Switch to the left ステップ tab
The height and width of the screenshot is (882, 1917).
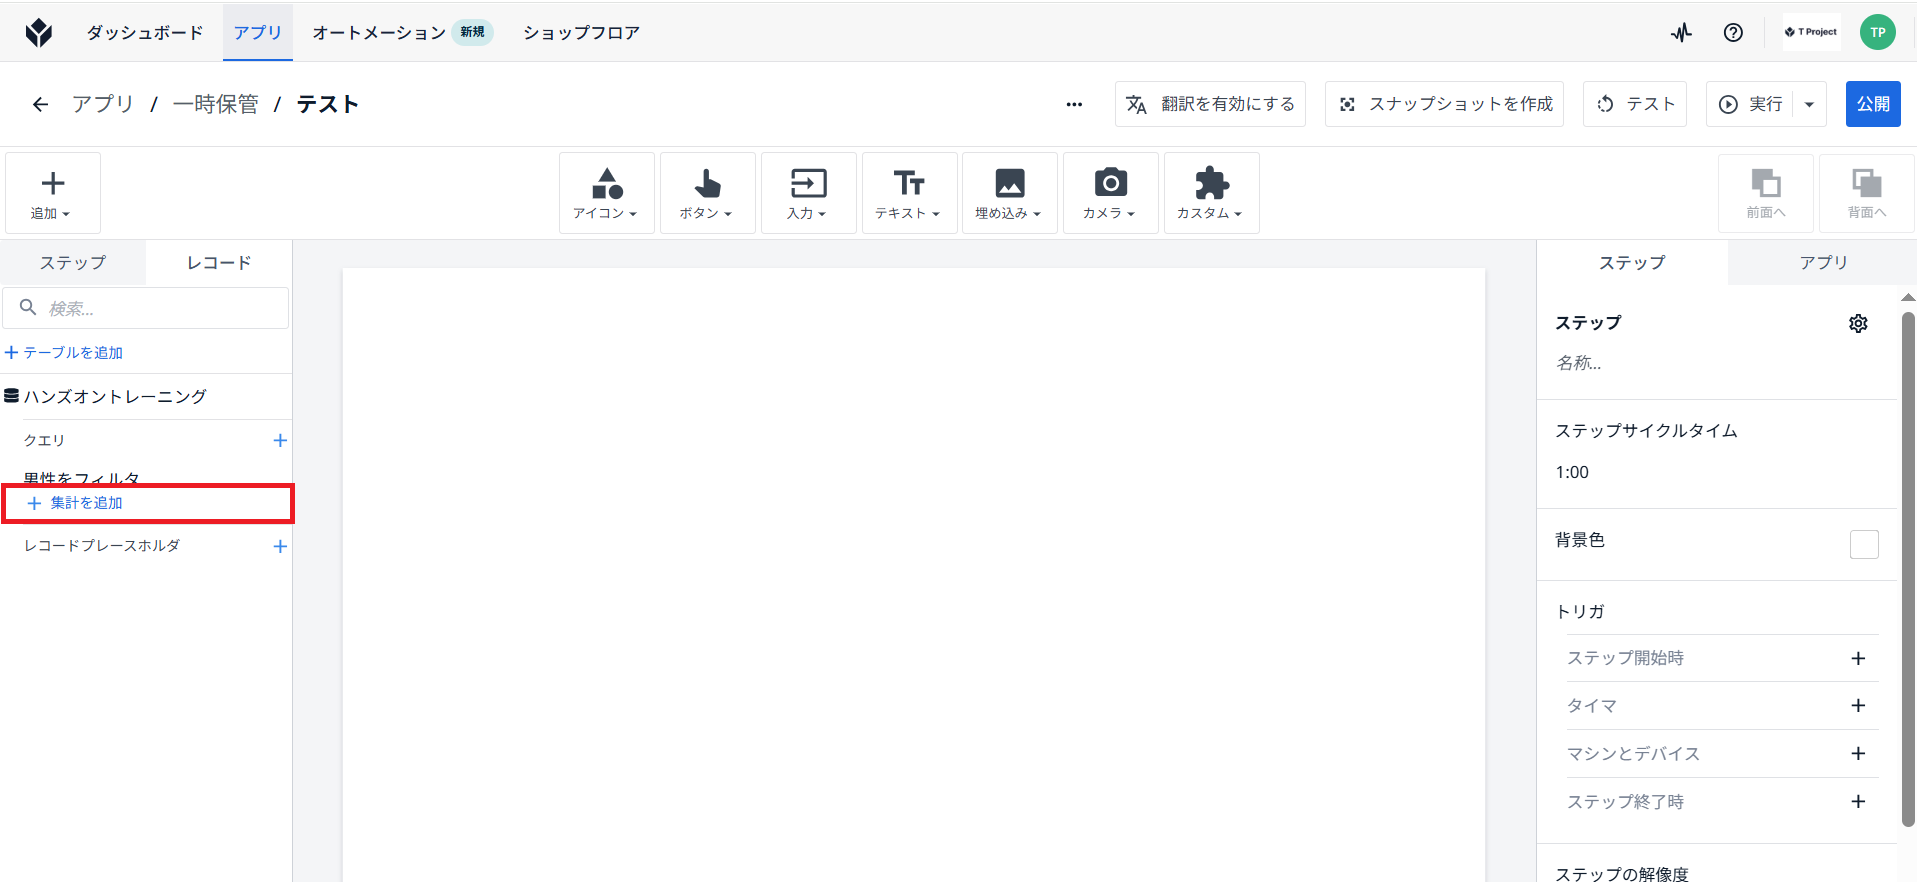click(x=73, y=262)
